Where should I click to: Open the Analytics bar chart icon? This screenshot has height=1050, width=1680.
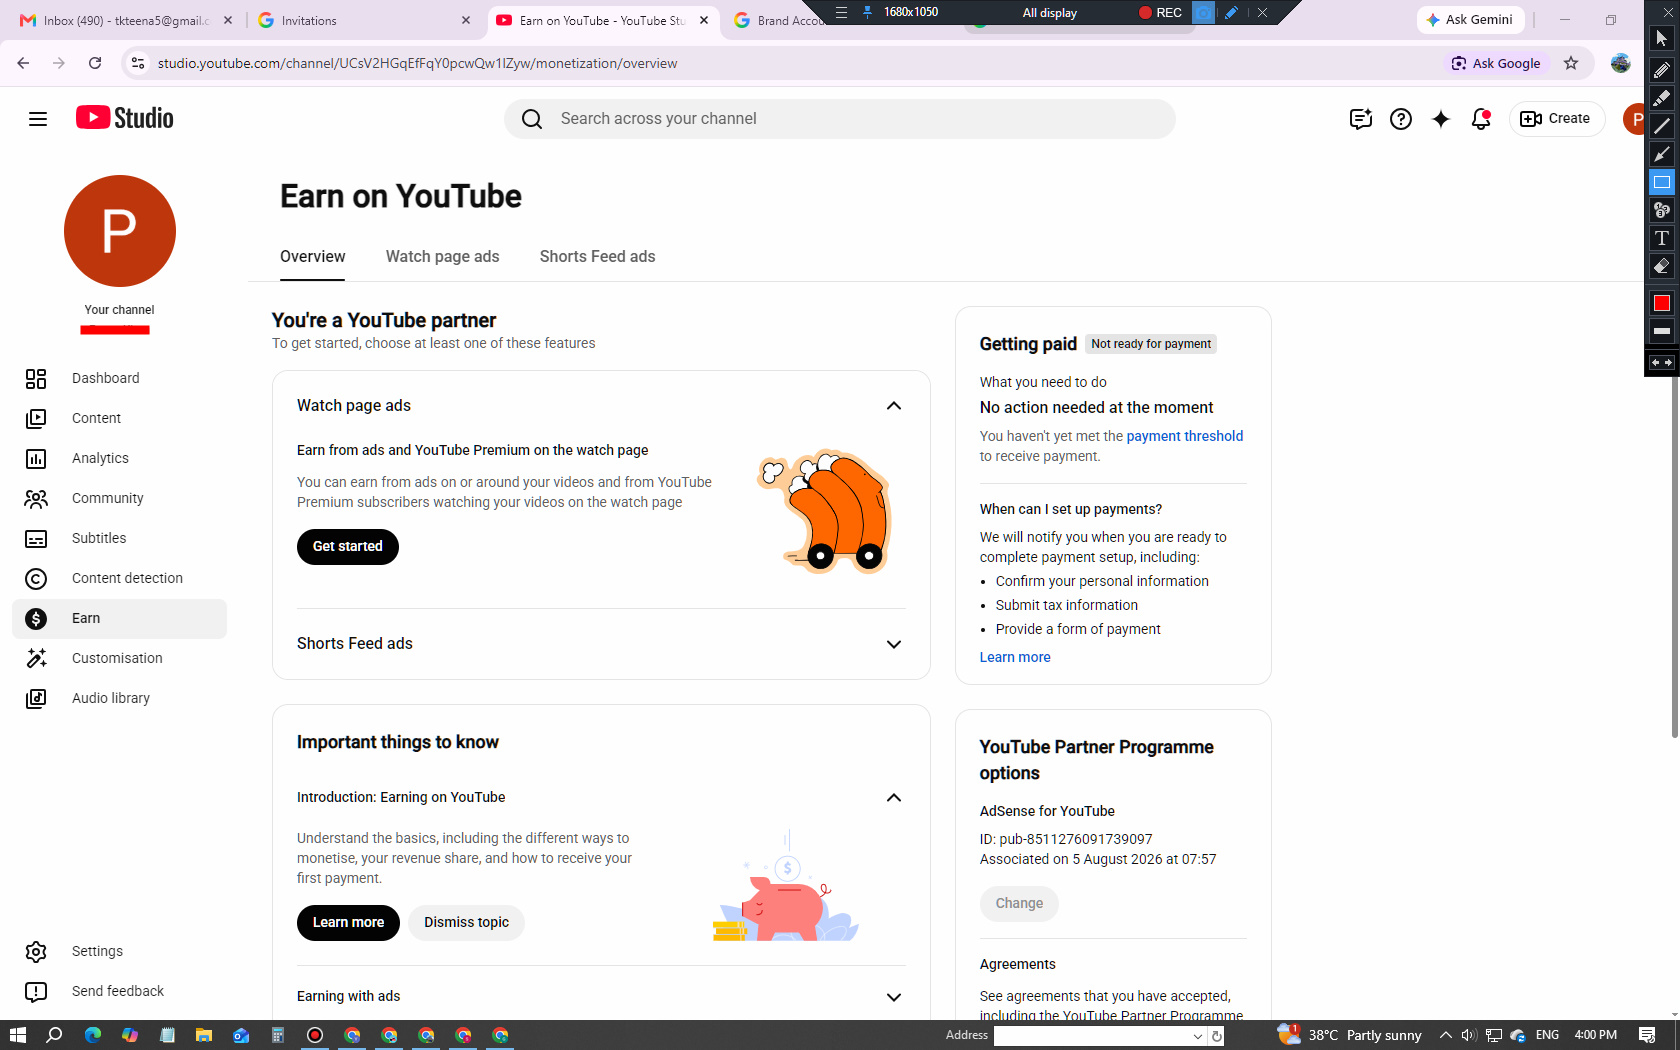click(36, 459)
